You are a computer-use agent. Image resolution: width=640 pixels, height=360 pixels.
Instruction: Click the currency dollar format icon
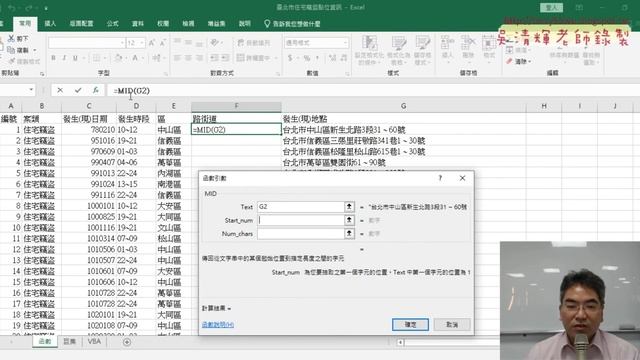click(290, 58)
